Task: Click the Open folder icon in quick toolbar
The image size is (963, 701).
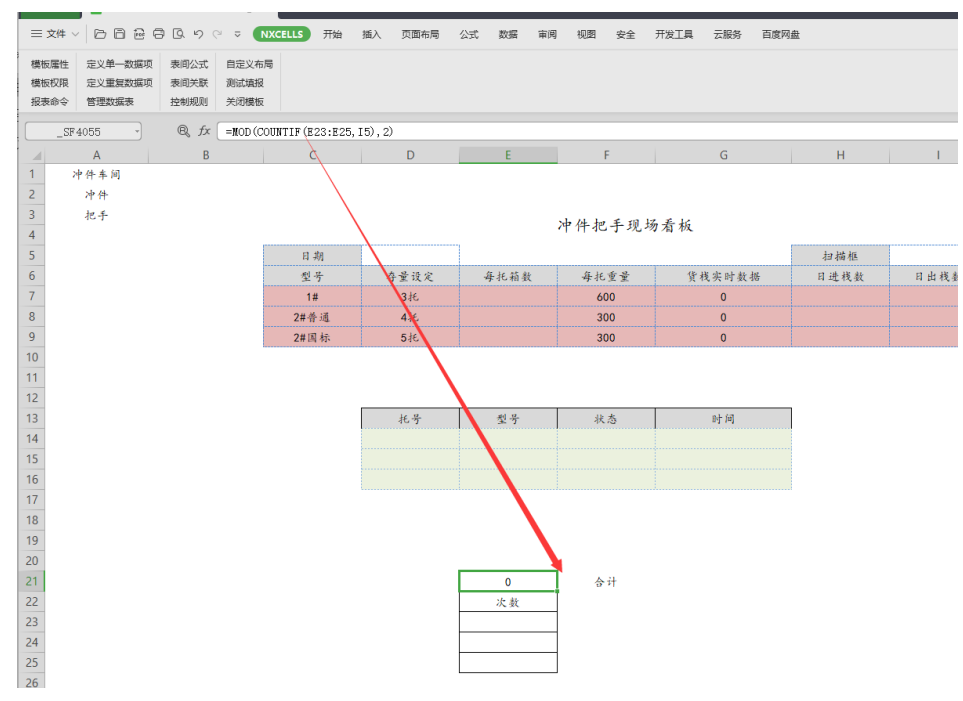Action: (100, 34)
